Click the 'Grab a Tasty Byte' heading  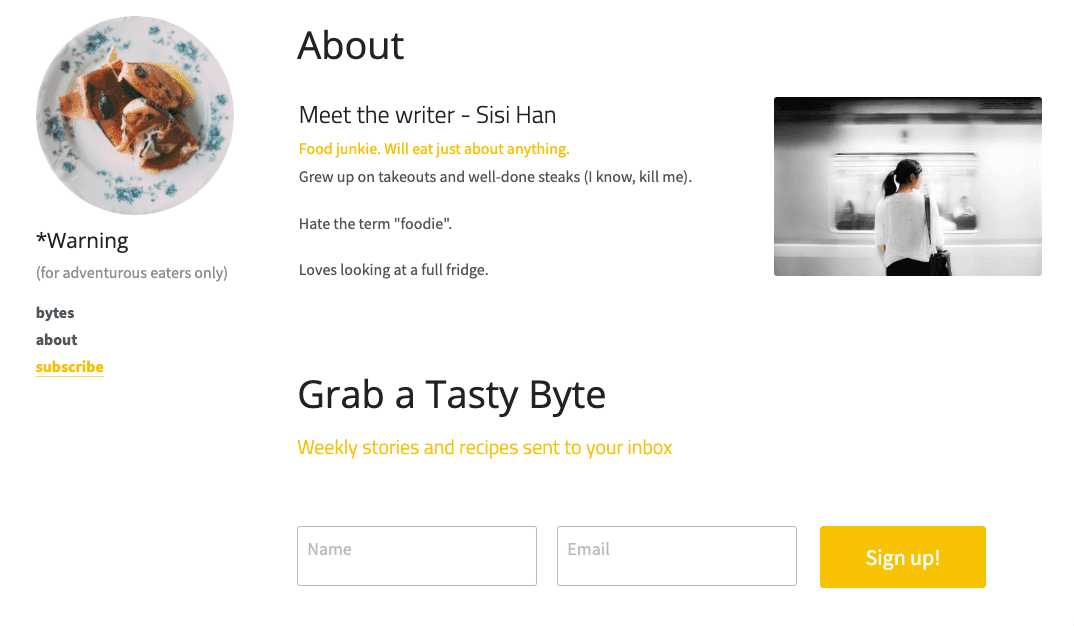tap(451, 395)
